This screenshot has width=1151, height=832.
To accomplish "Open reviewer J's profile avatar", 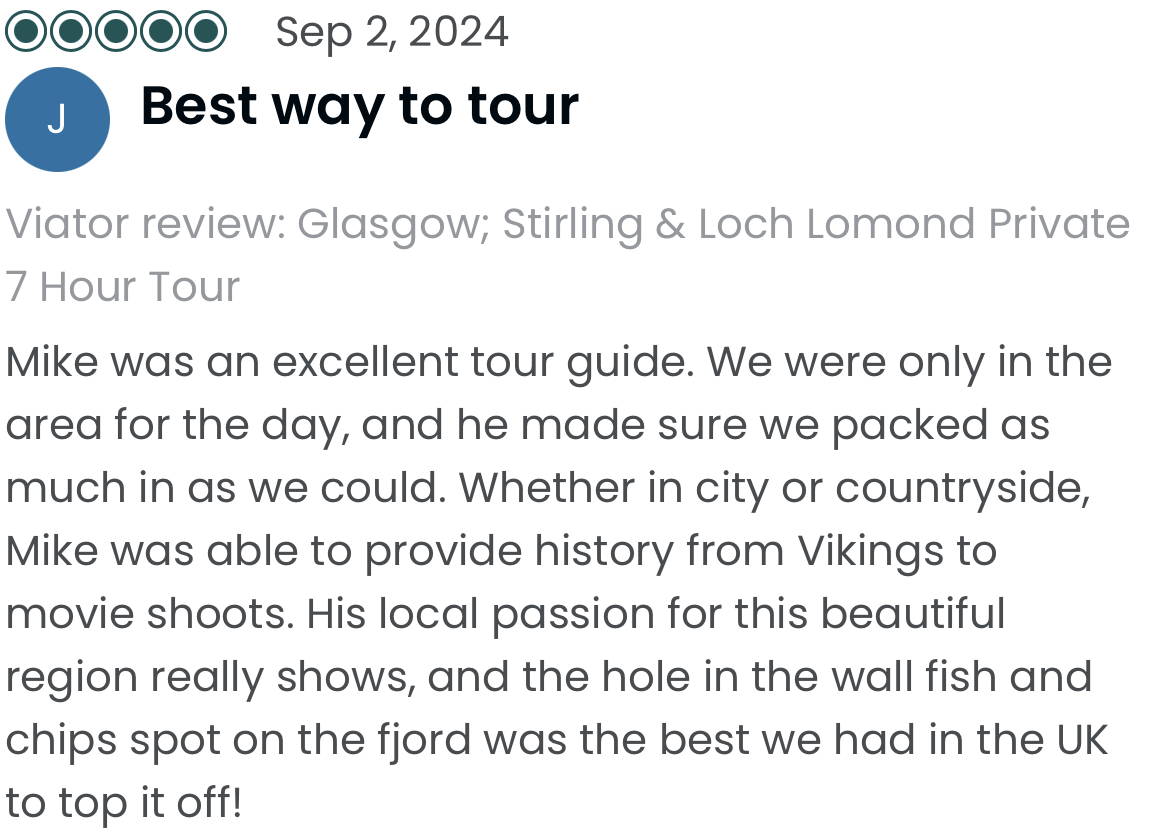I will click(x=57, y=119).
